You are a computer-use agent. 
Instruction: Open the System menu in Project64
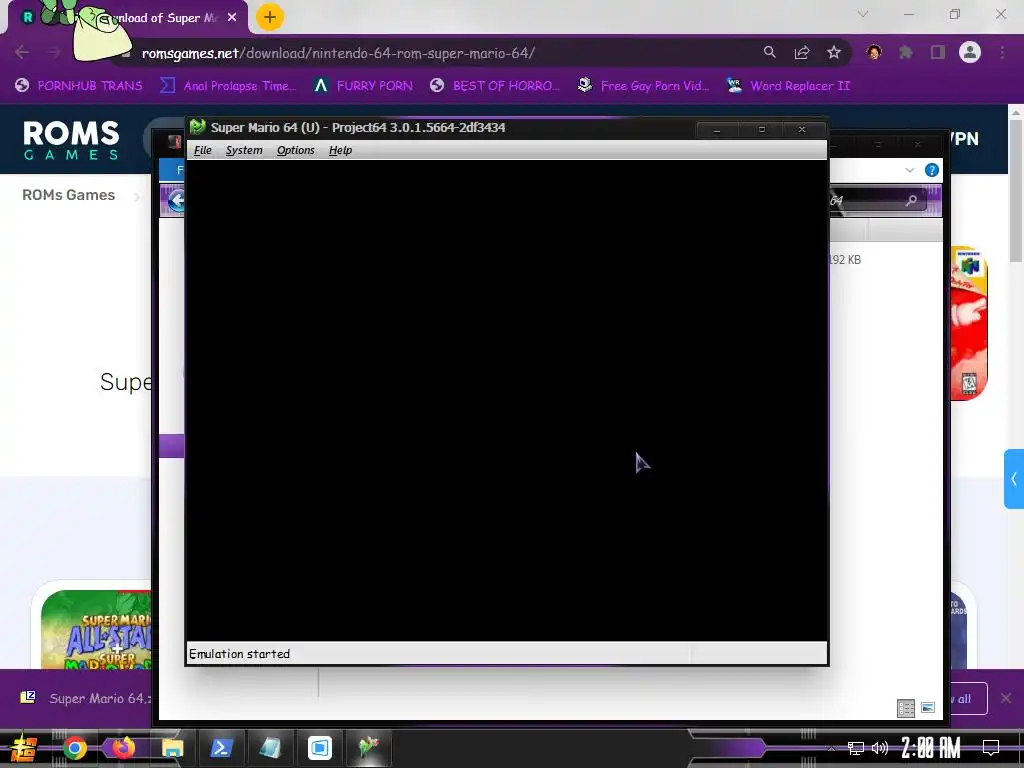[244, 150]
